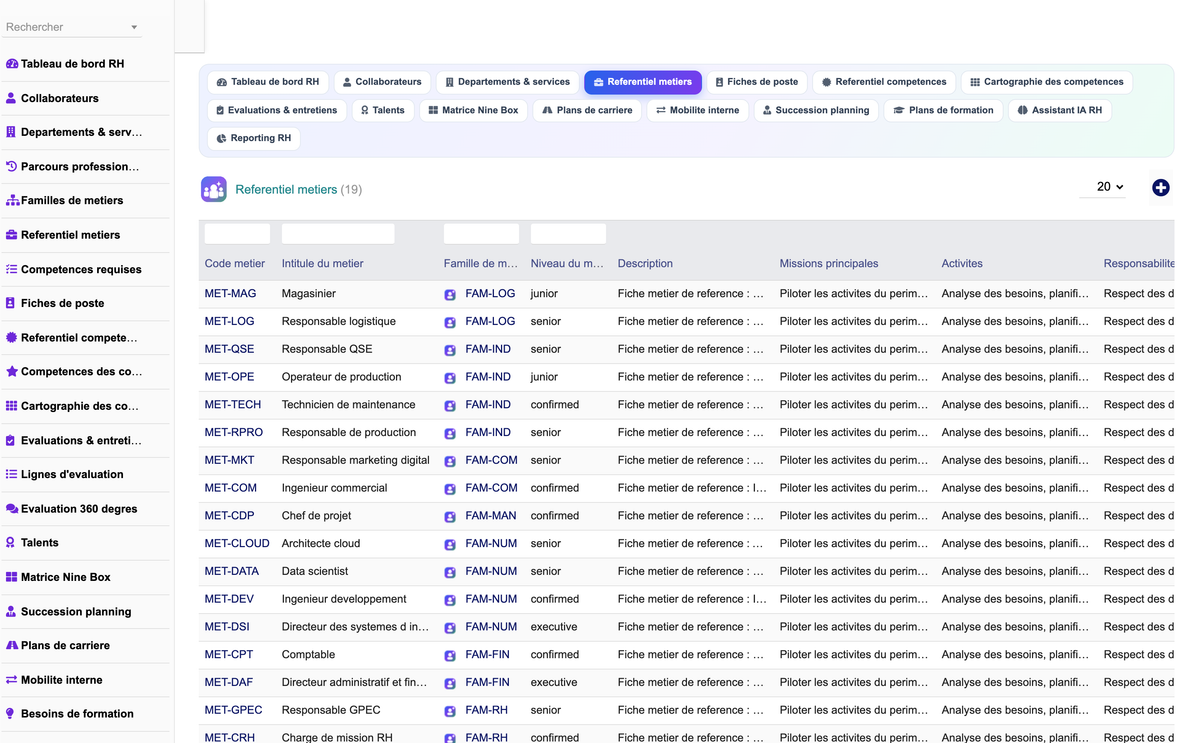Open the Plans de formation tab
Screen dimensions: 1200x743
pos(943,110)
